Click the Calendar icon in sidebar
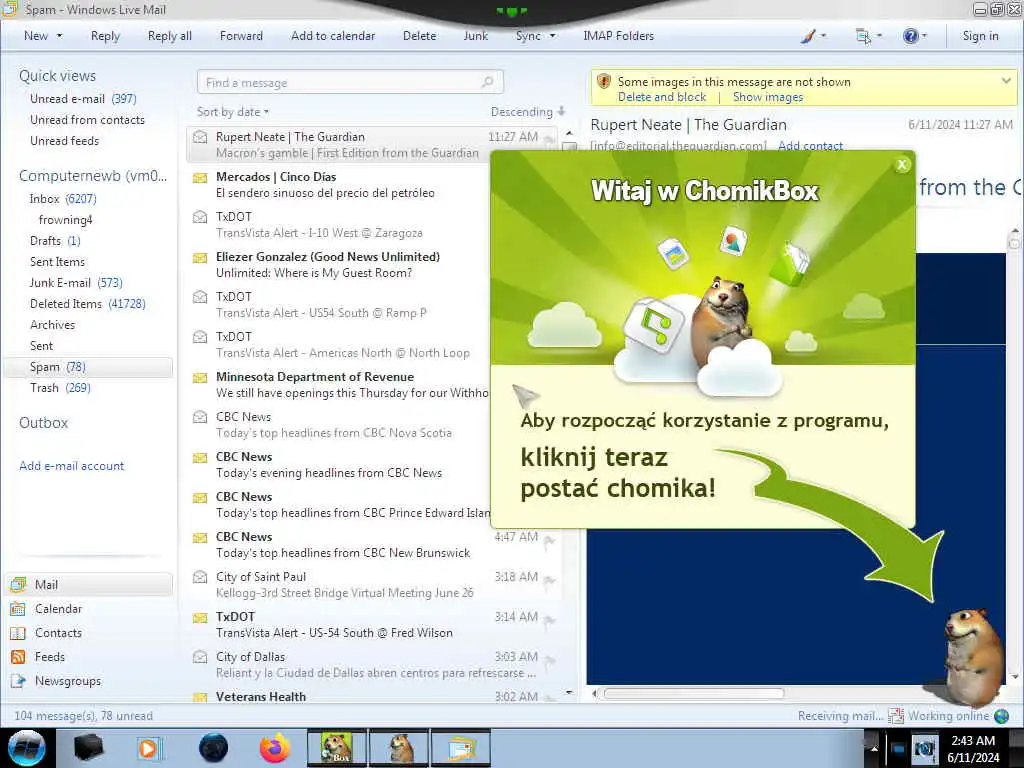Image resolution: width=1024 pixels, height=768 pixels. (x=18, y=609)
